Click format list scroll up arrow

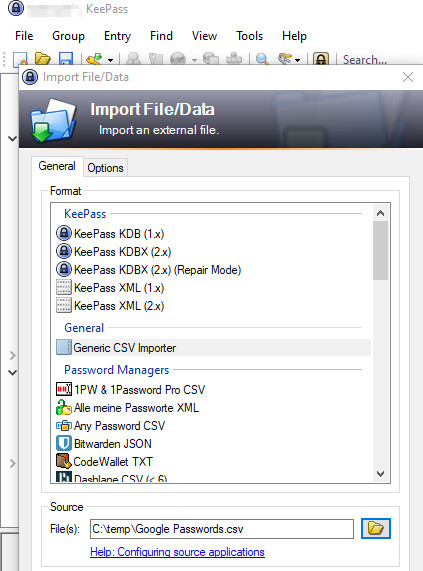coord(380,213)
